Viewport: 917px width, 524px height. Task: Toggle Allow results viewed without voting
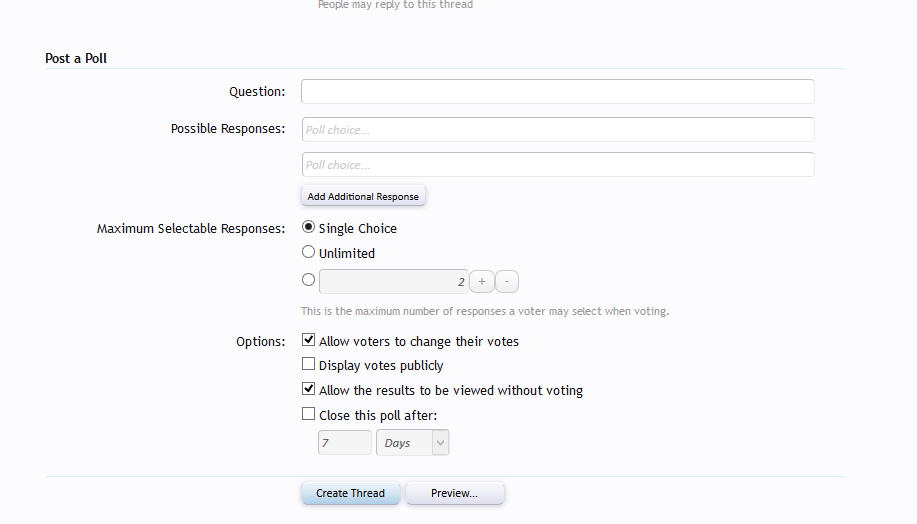click(309, 390)
